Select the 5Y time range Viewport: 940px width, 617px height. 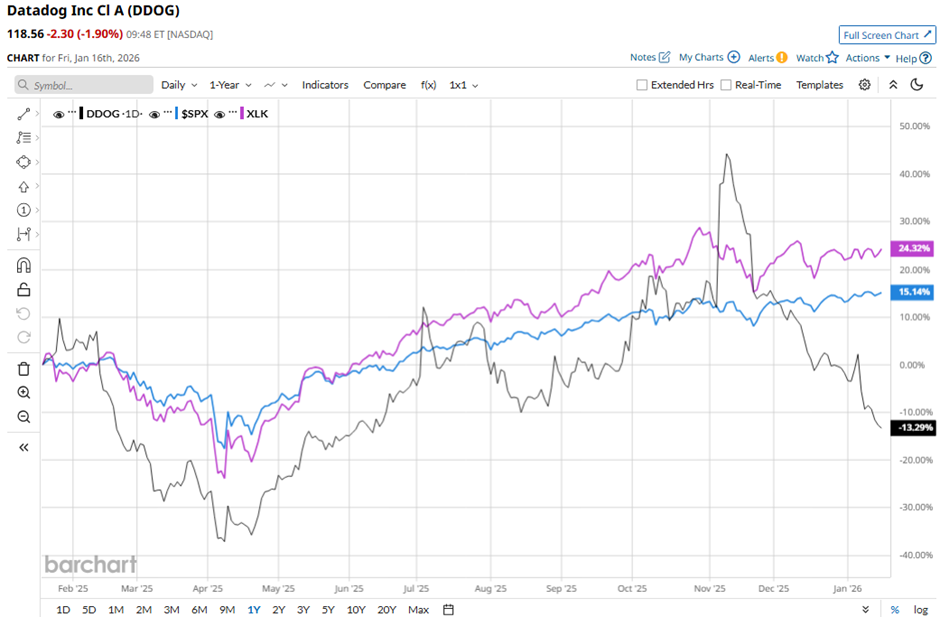click(328, 610)
